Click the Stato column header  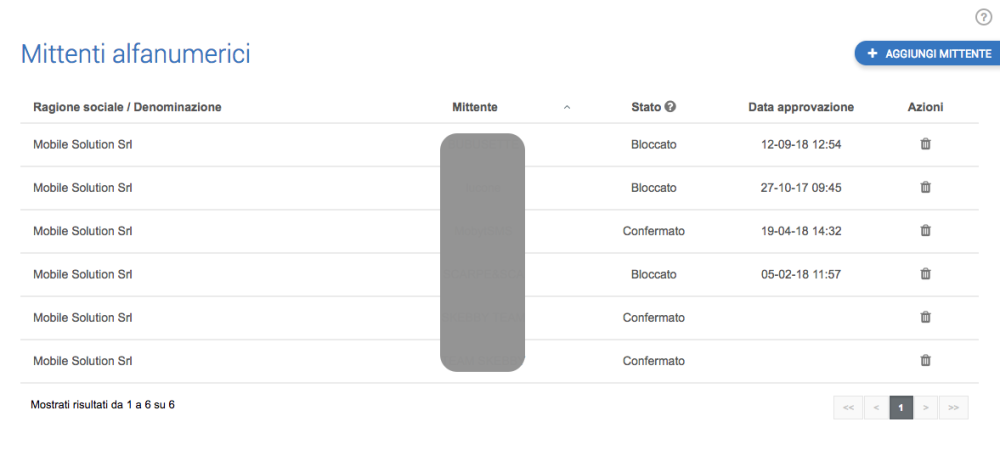pos(646,107)
